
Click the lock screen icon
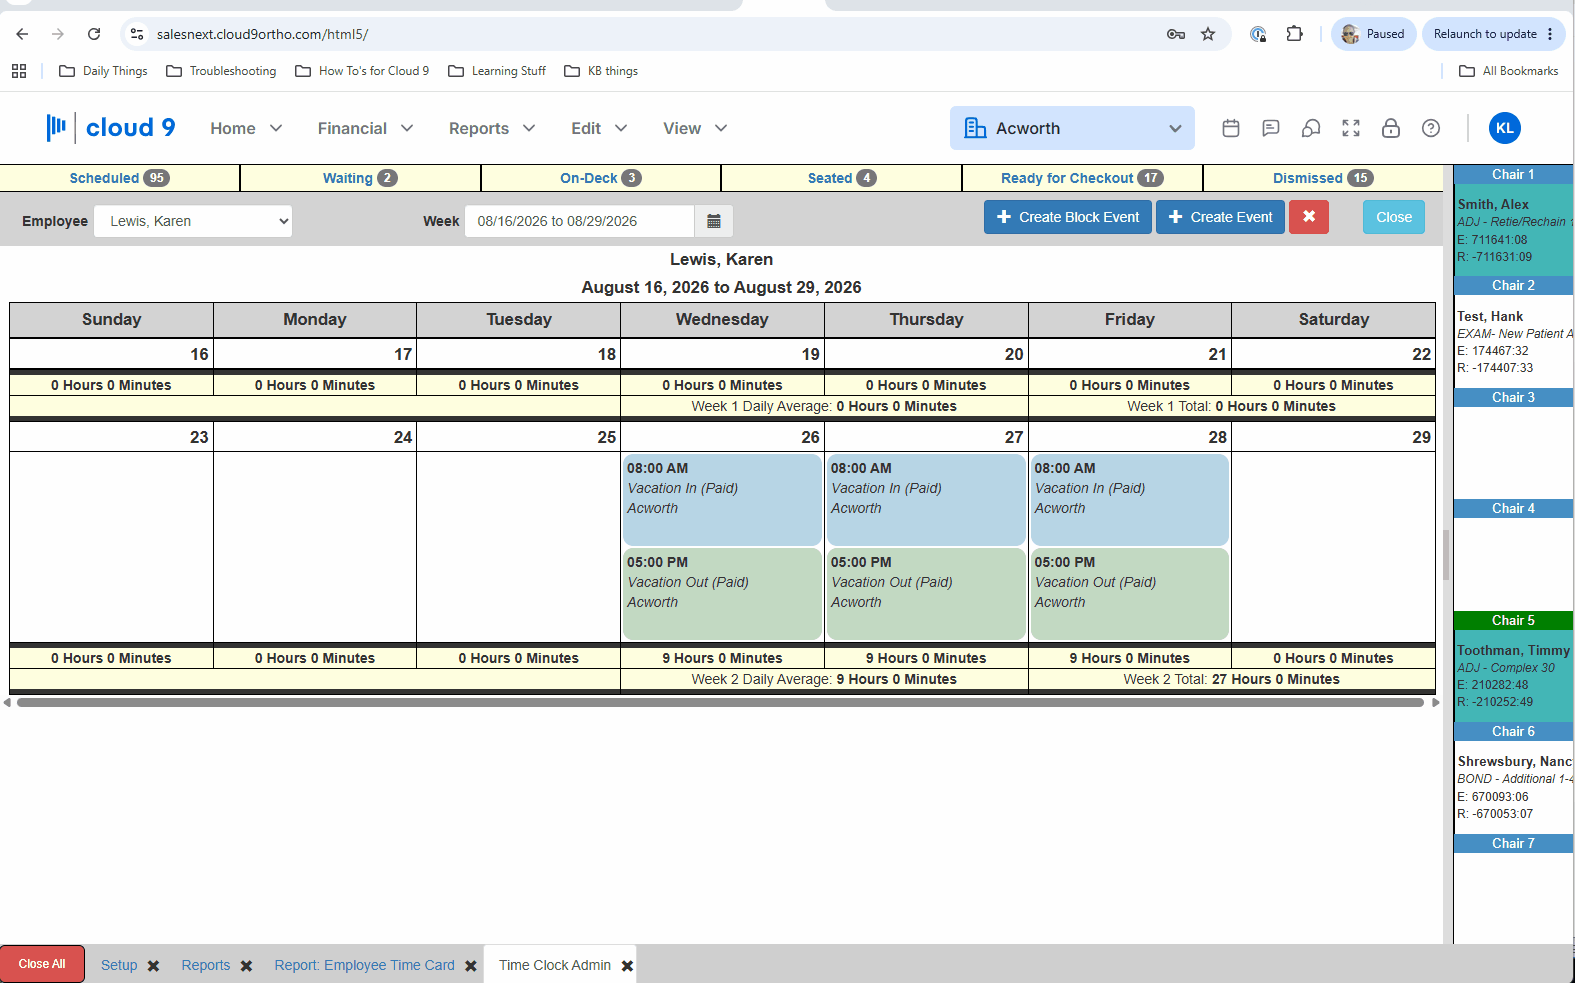[x=1391, y=128]
